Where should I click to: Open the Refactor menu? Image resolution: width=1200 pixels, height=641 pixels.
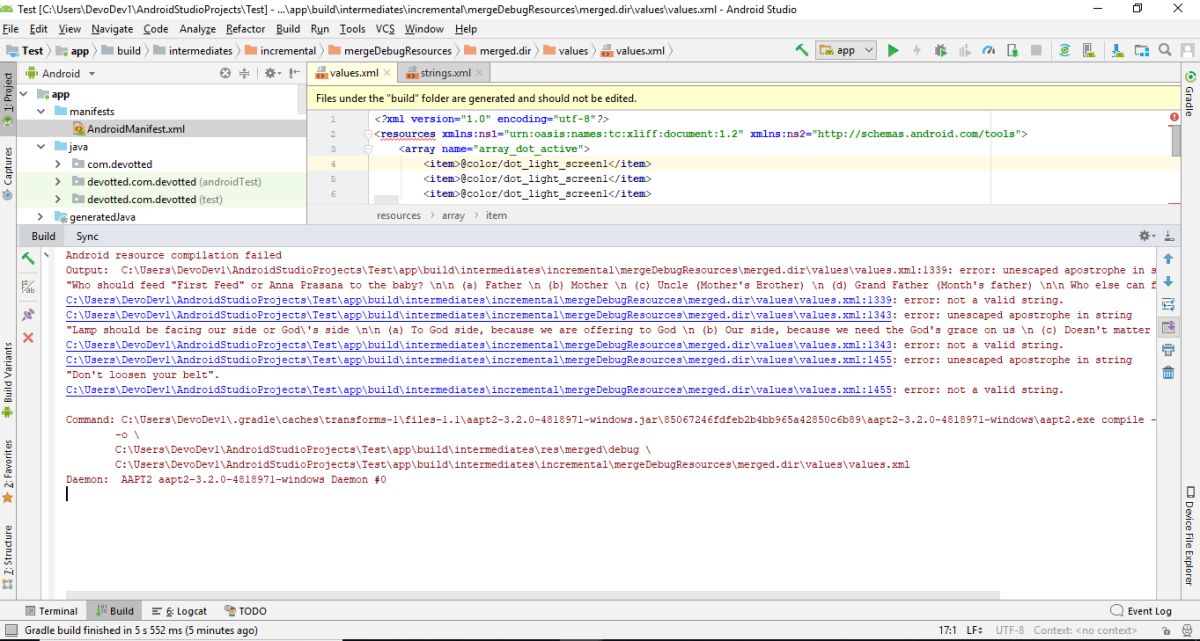(x=245, y=29)
